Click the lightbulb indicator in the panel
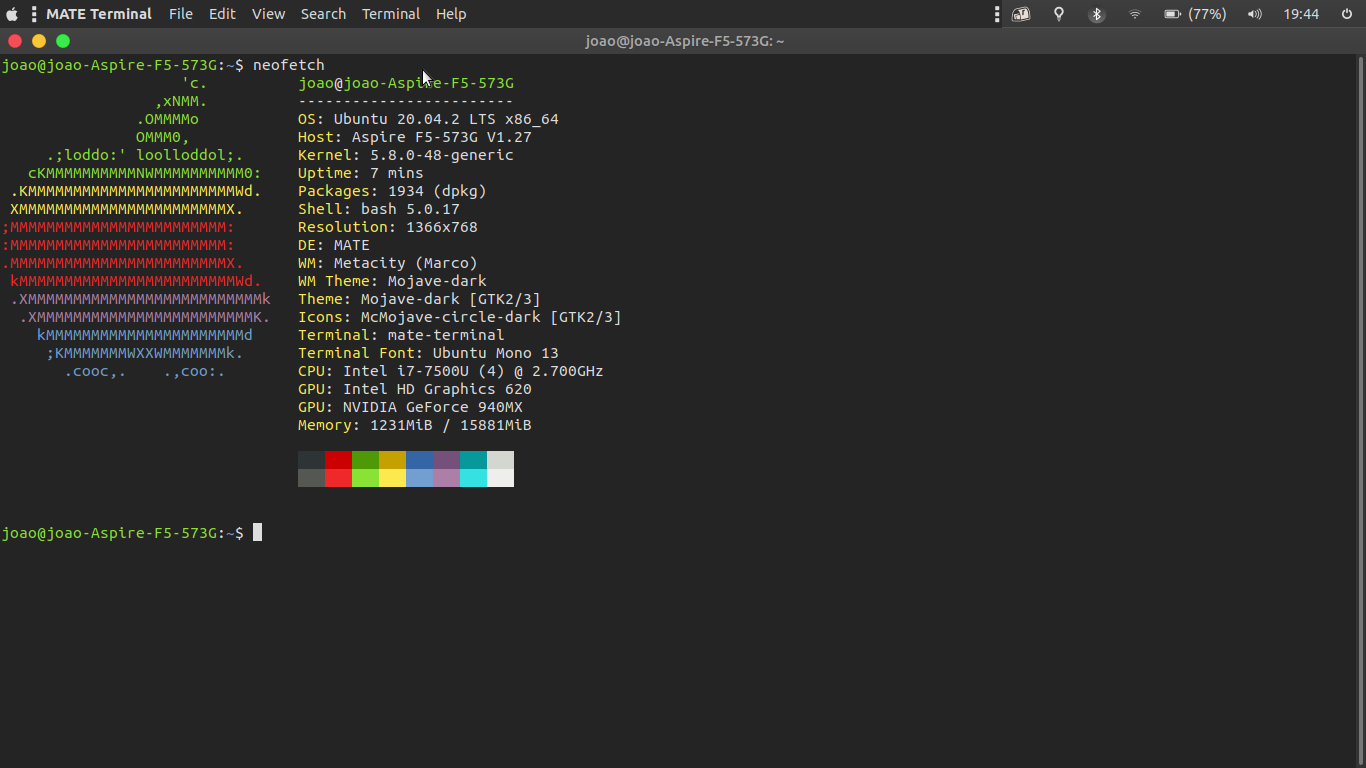 (x=1059, y=14)
